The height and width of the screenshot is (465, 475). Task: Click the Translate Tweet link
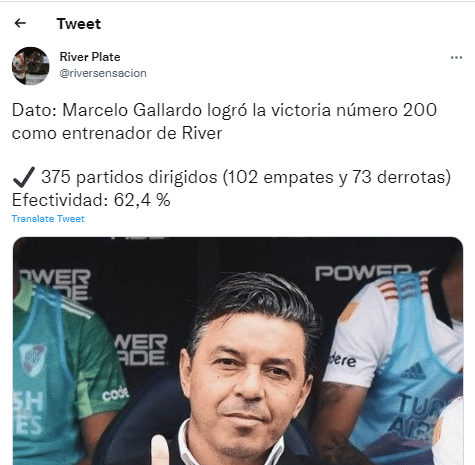click(x=48, y=219)
